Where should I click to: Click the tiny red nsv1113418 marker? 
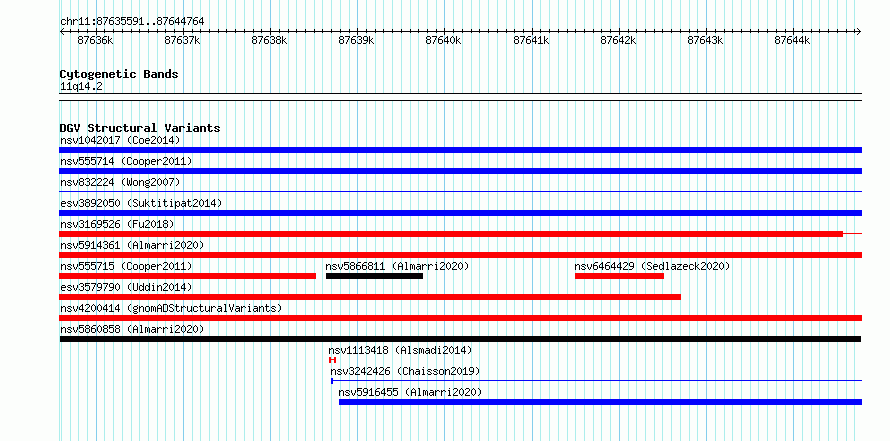(x=333, y=360)
